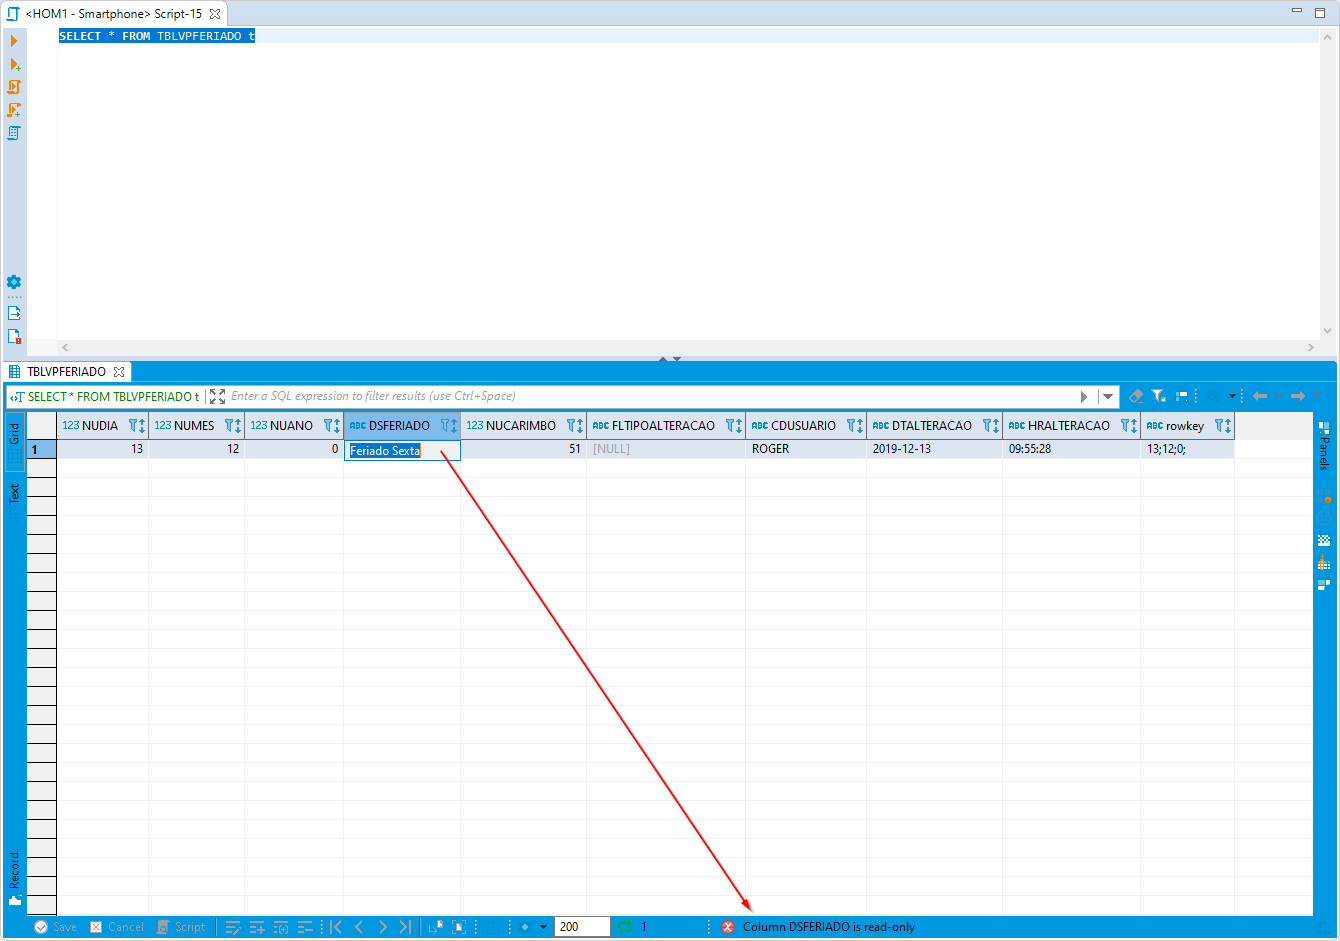This screenshot has height=941, width=1340.
Task: Click the grid export icon in the bottom toolbar
Action: tap(435, 927)
